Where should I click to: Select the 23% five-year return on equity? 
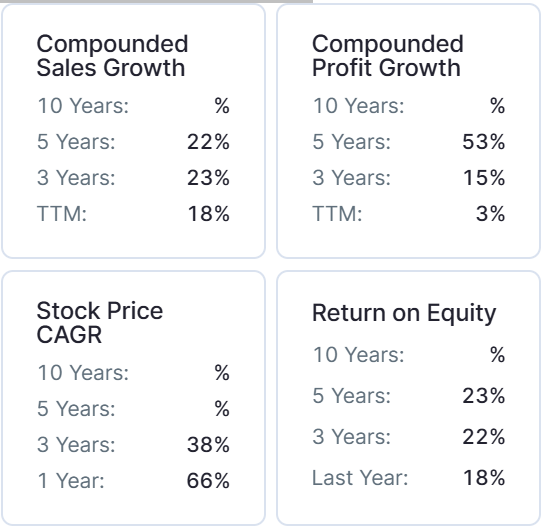point(483,396)
